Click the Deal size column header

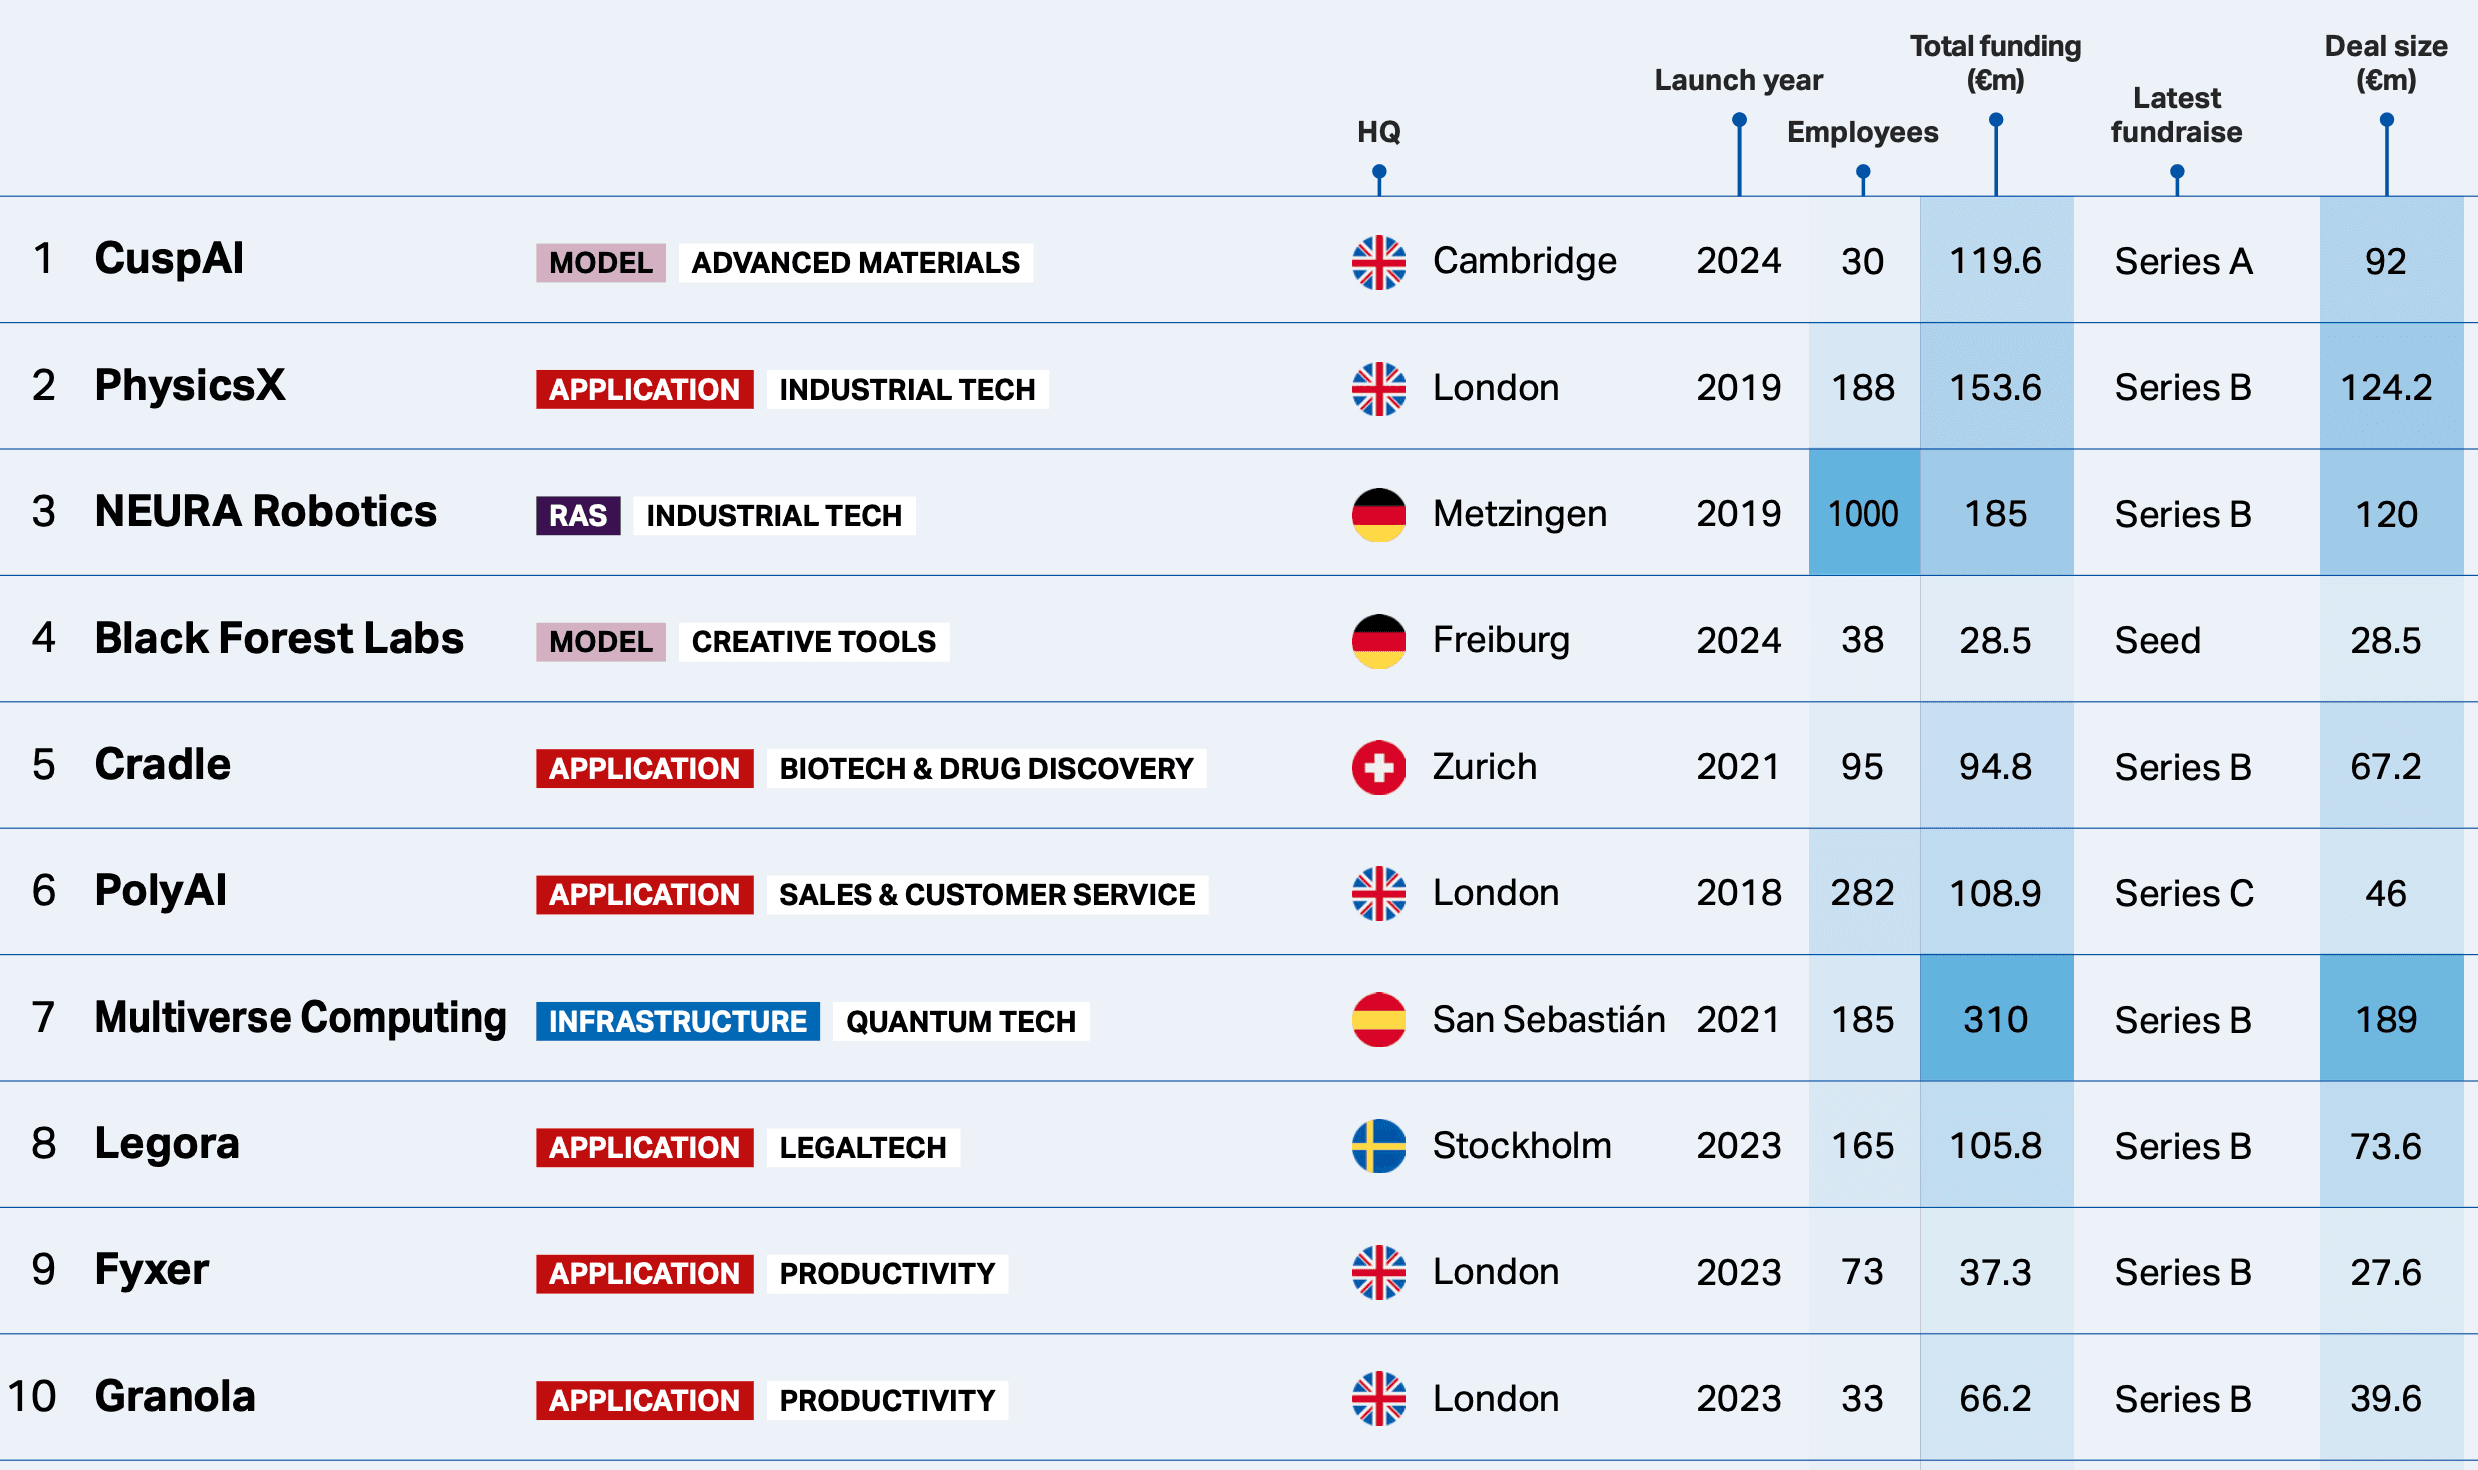click(2385, 62)
